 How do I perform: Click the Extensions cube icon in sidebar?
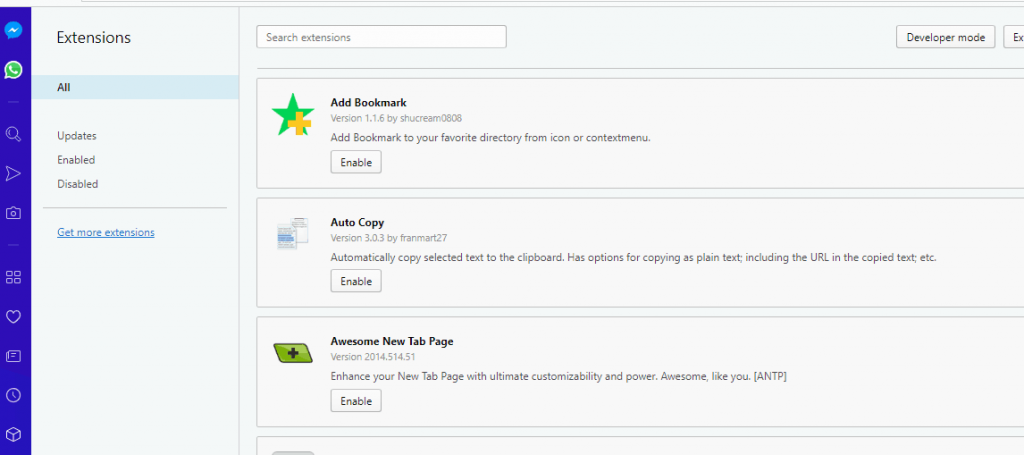(13, 434)
